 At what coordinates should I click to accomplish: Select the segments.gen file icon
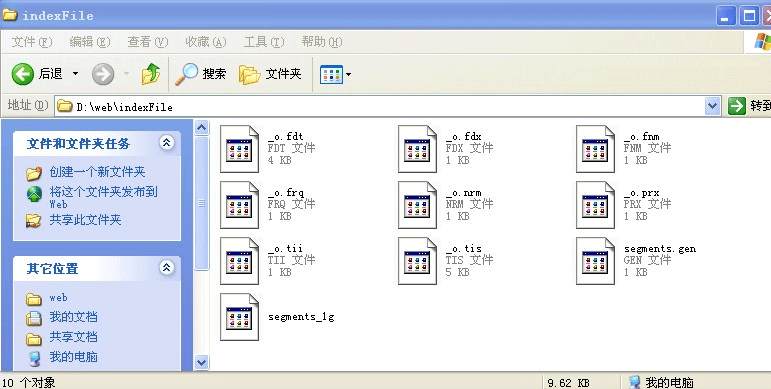pos(595,261)
